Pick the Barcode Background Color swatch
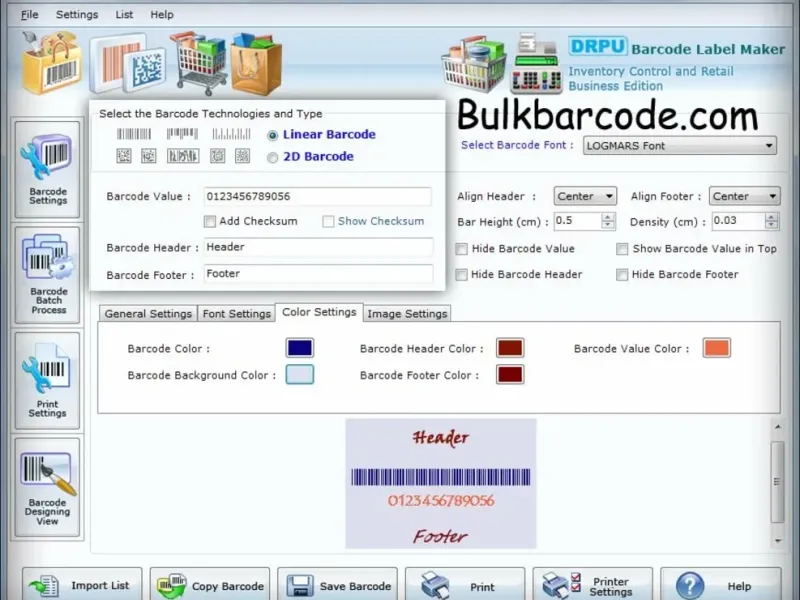The width and height of the screenshot is (800, 600). pyautogui.click(x=300, y=374)
